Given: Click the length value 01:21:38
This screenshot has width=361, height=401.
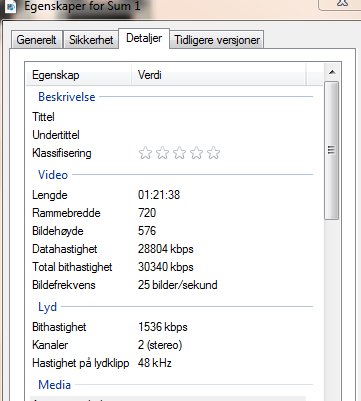Looking at the screenshot, I should (159, 195).
